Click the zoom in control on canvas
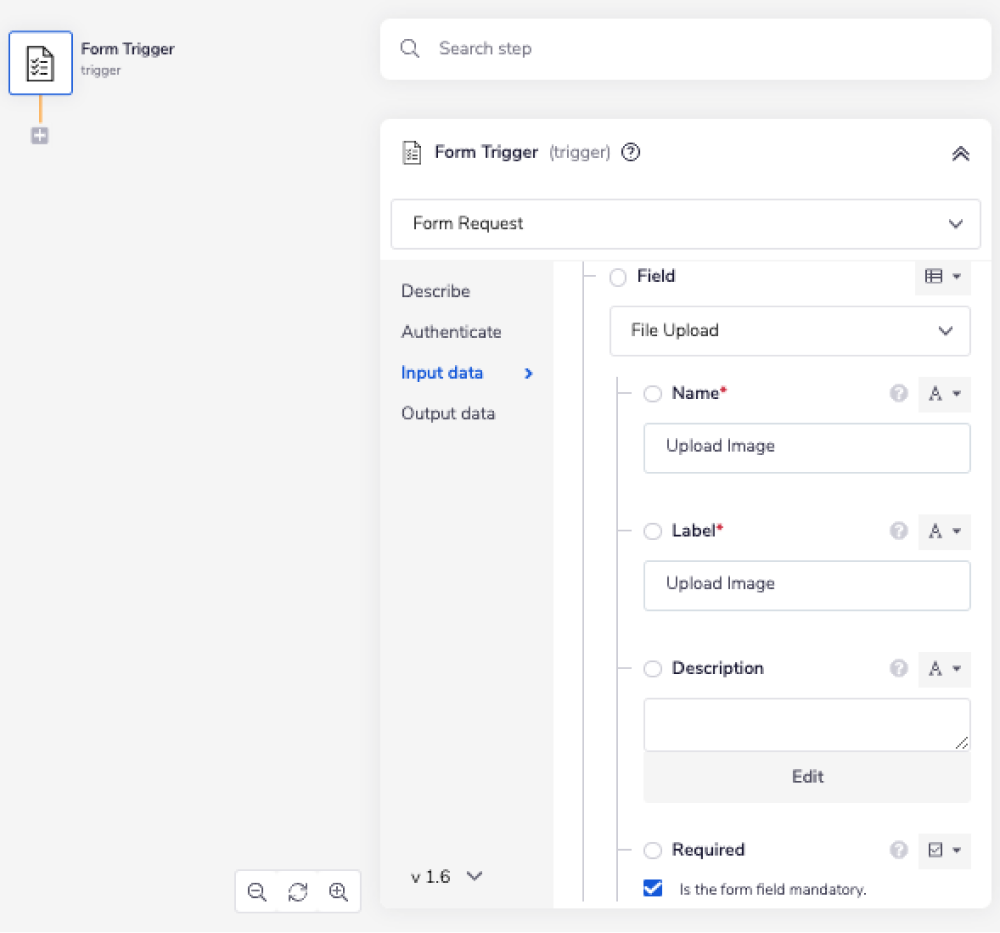Screen dimensions: 1000x933 coord(339,891)
